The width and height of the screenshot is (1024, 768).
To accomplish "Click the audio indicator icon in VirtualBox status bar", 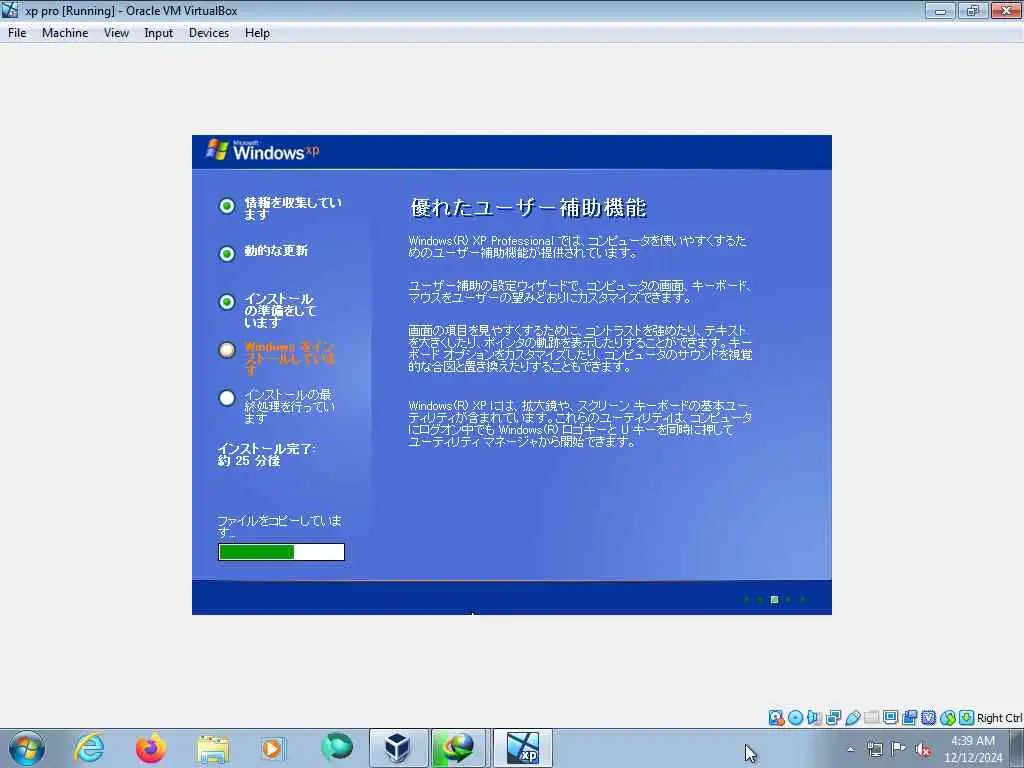I will pyautogui.click(x=814, y=718).
